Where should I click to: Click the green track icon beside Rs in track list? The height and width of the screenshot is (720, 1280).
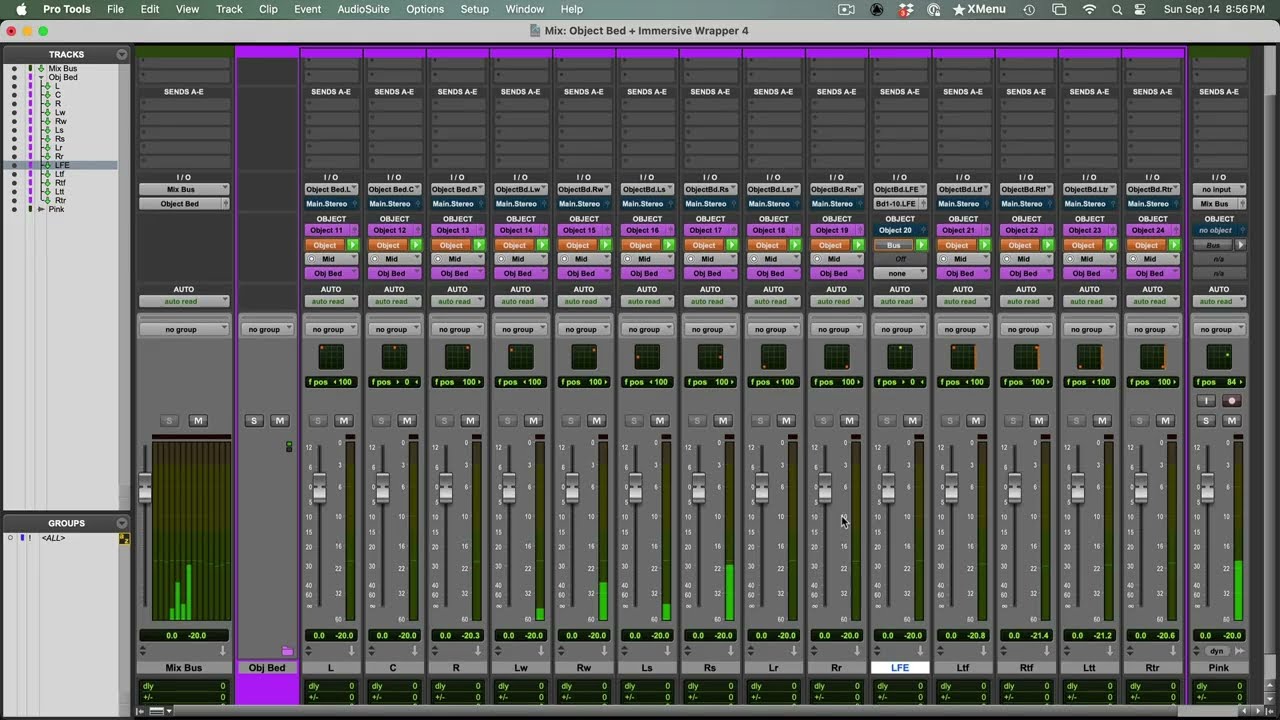47,139
